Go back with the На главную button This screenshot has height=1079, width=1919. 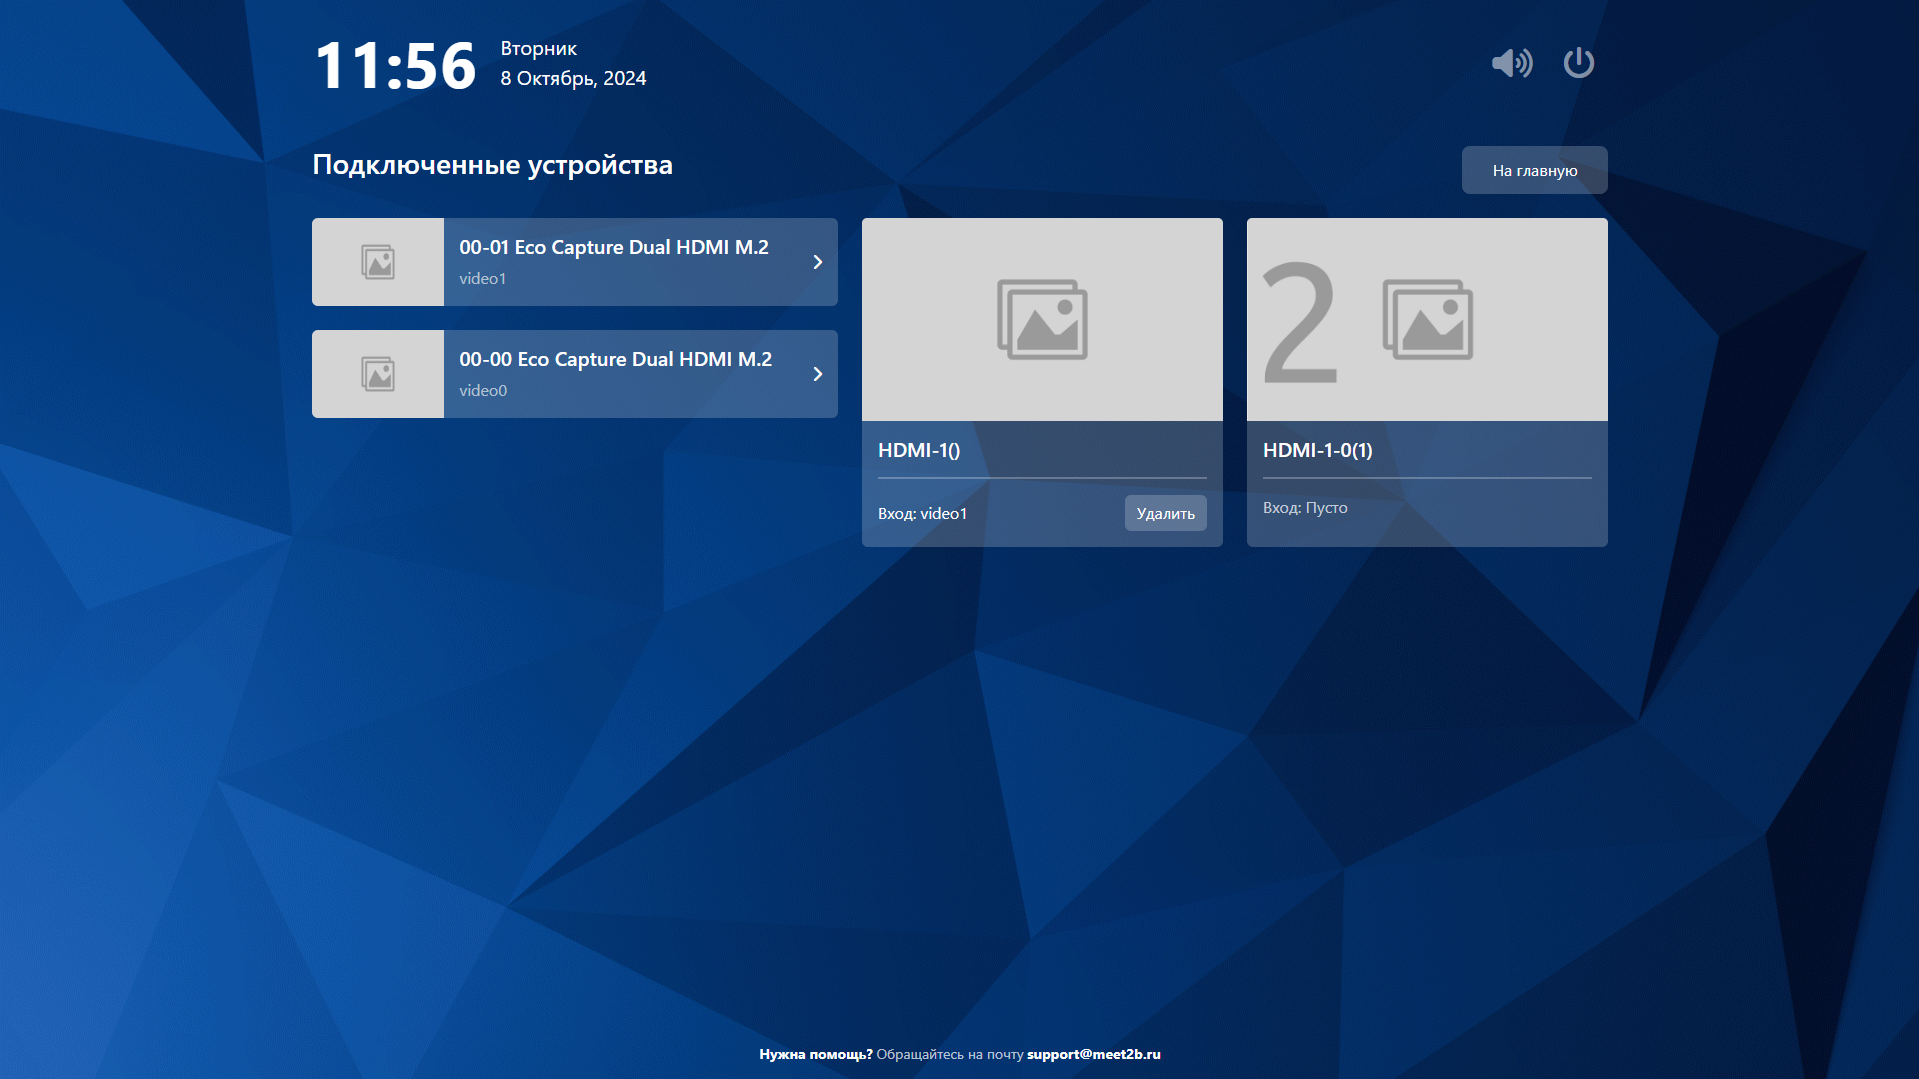point(1534,170)
